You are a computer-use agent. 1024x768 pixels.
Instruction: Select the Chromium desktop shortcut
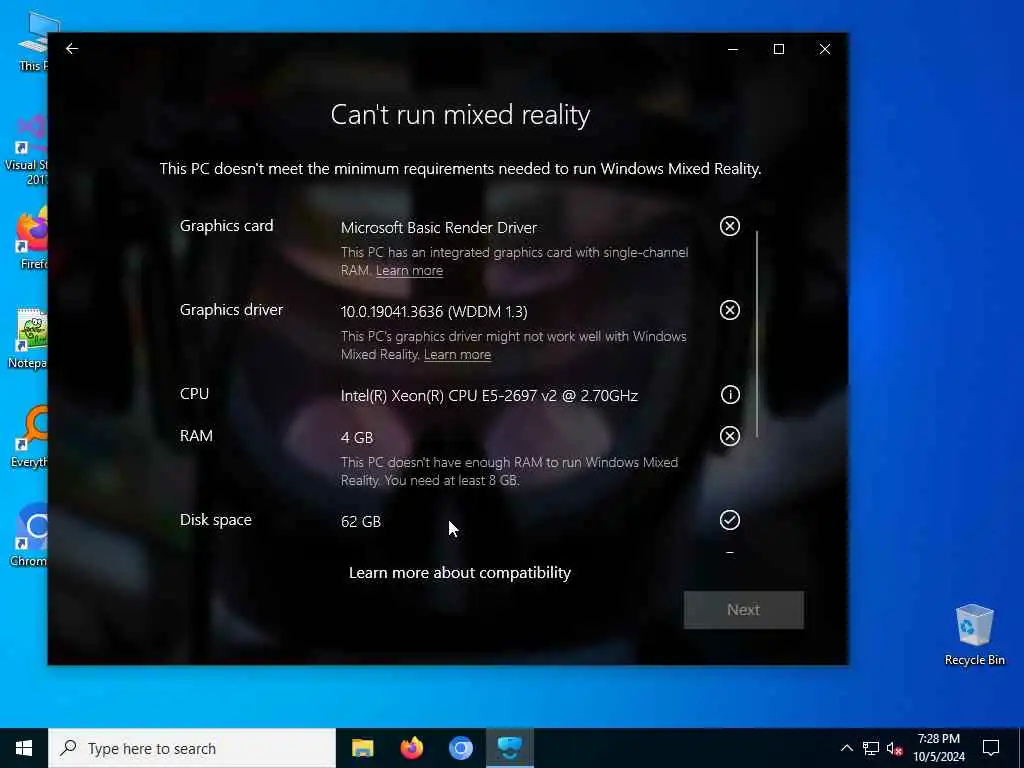[x=29, y=536]
